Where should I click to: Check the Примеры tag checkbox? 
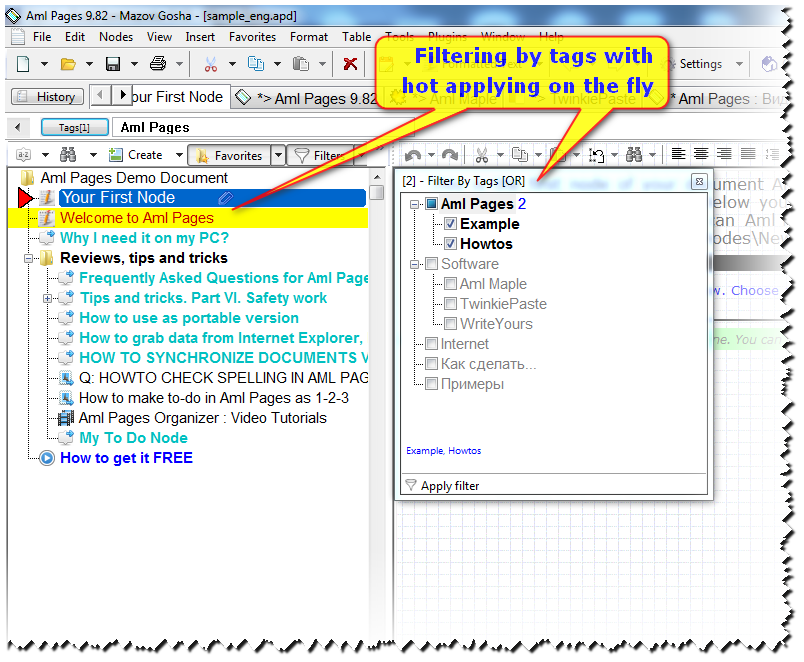pos(432,384)
